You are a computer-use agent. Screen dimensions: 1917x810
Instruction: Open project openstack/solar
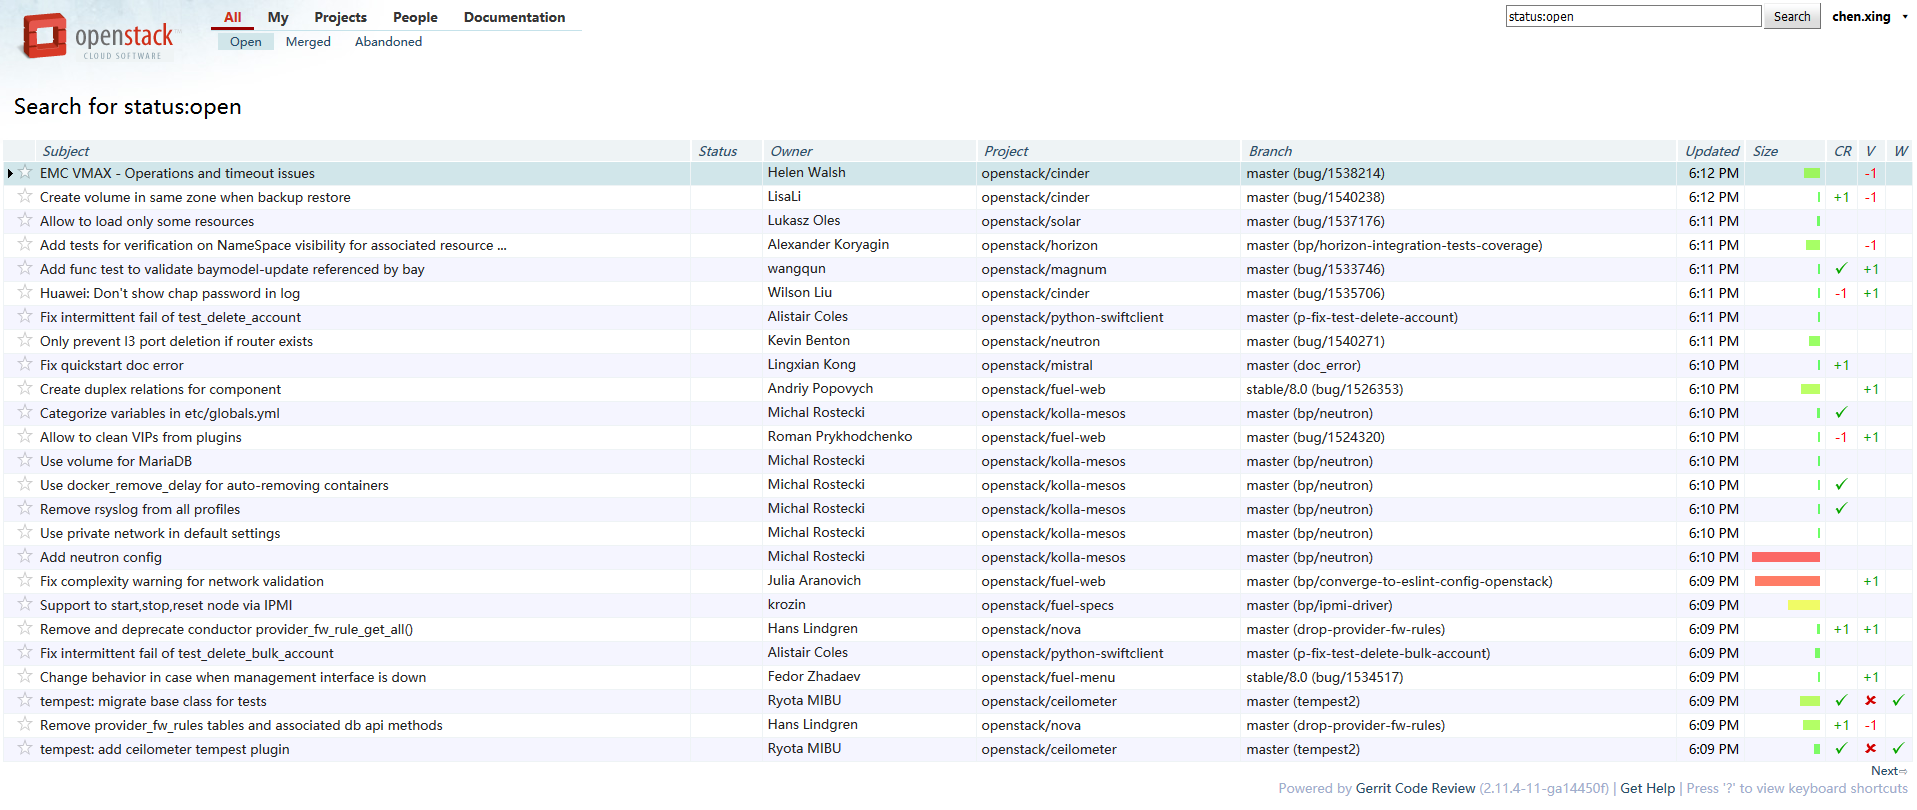(1030, 221)
